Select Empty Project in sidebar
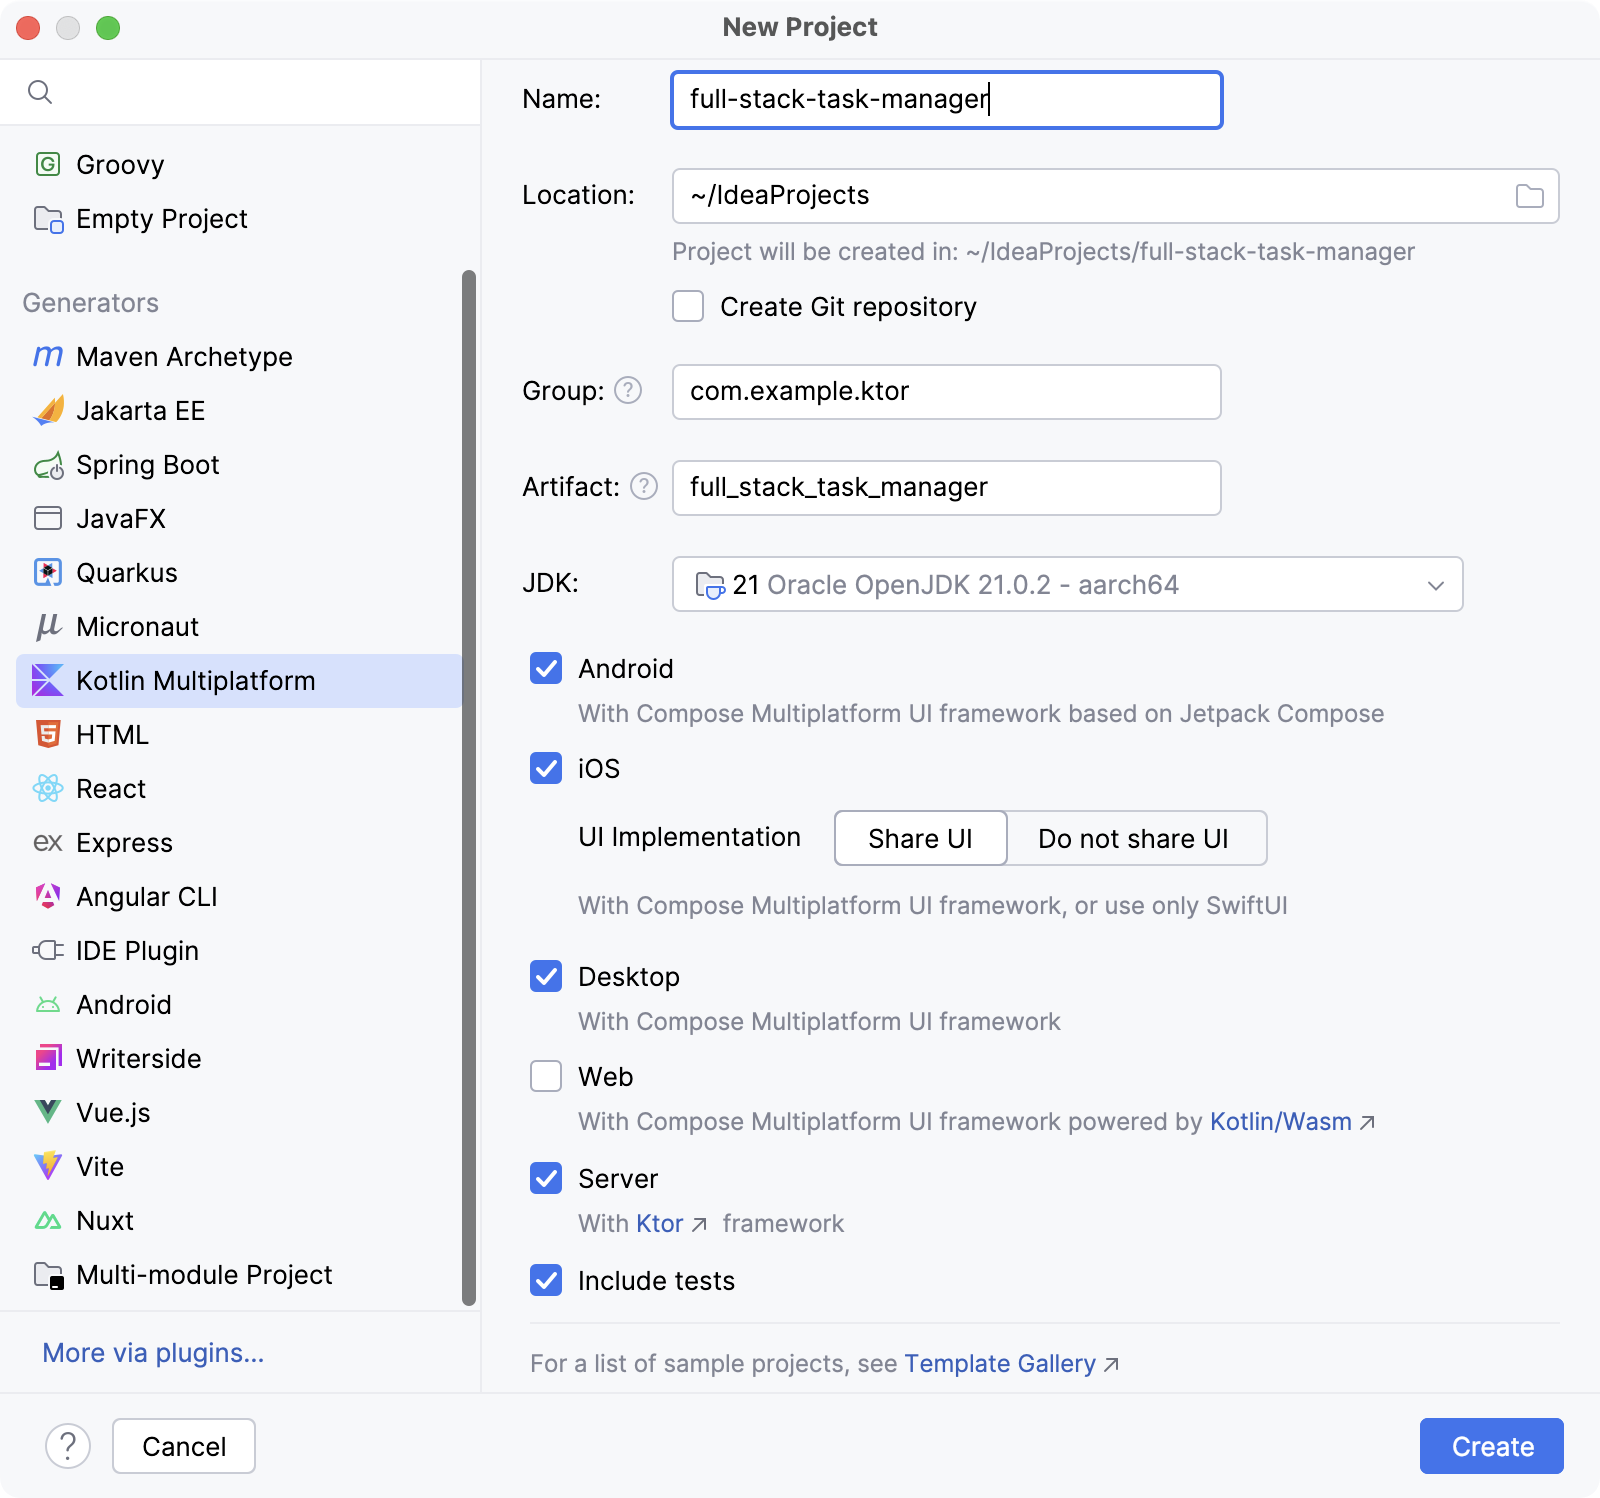This screenshot has height=1498, width=1600. coord(239,219)
